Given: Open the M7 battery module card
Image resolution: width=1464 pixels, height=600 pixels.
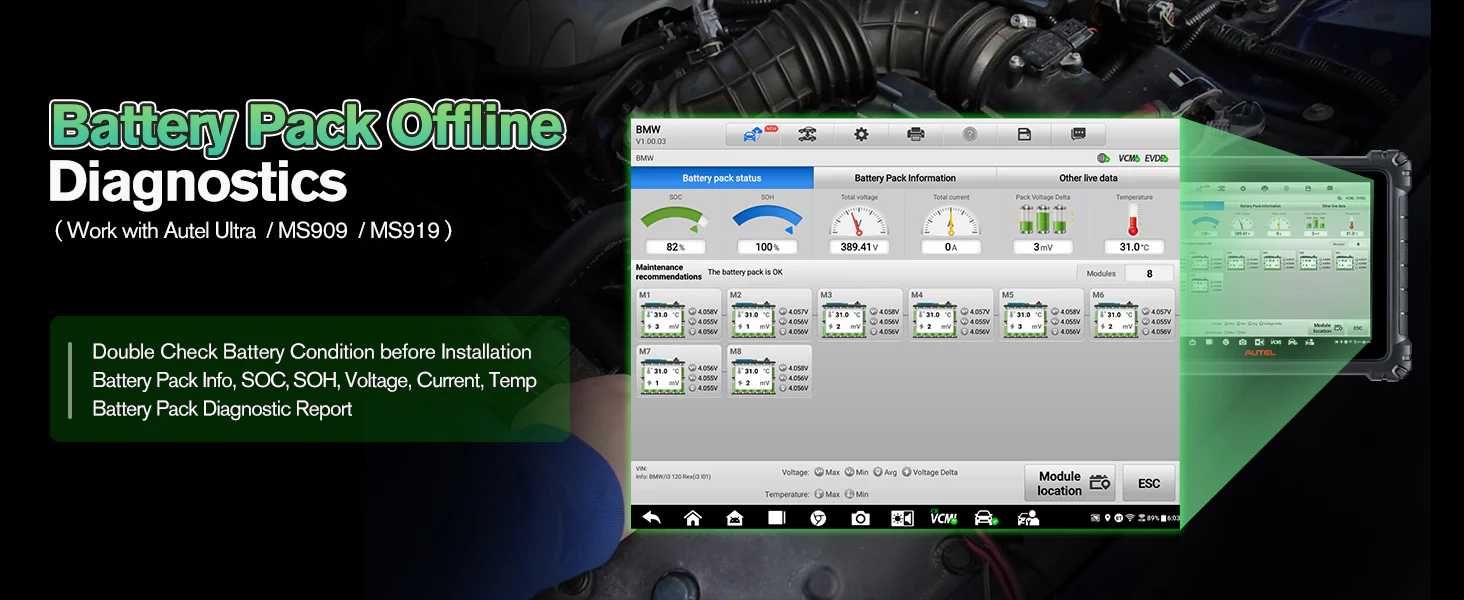Looking at the screenshot, I should click(x=679, y=371).
